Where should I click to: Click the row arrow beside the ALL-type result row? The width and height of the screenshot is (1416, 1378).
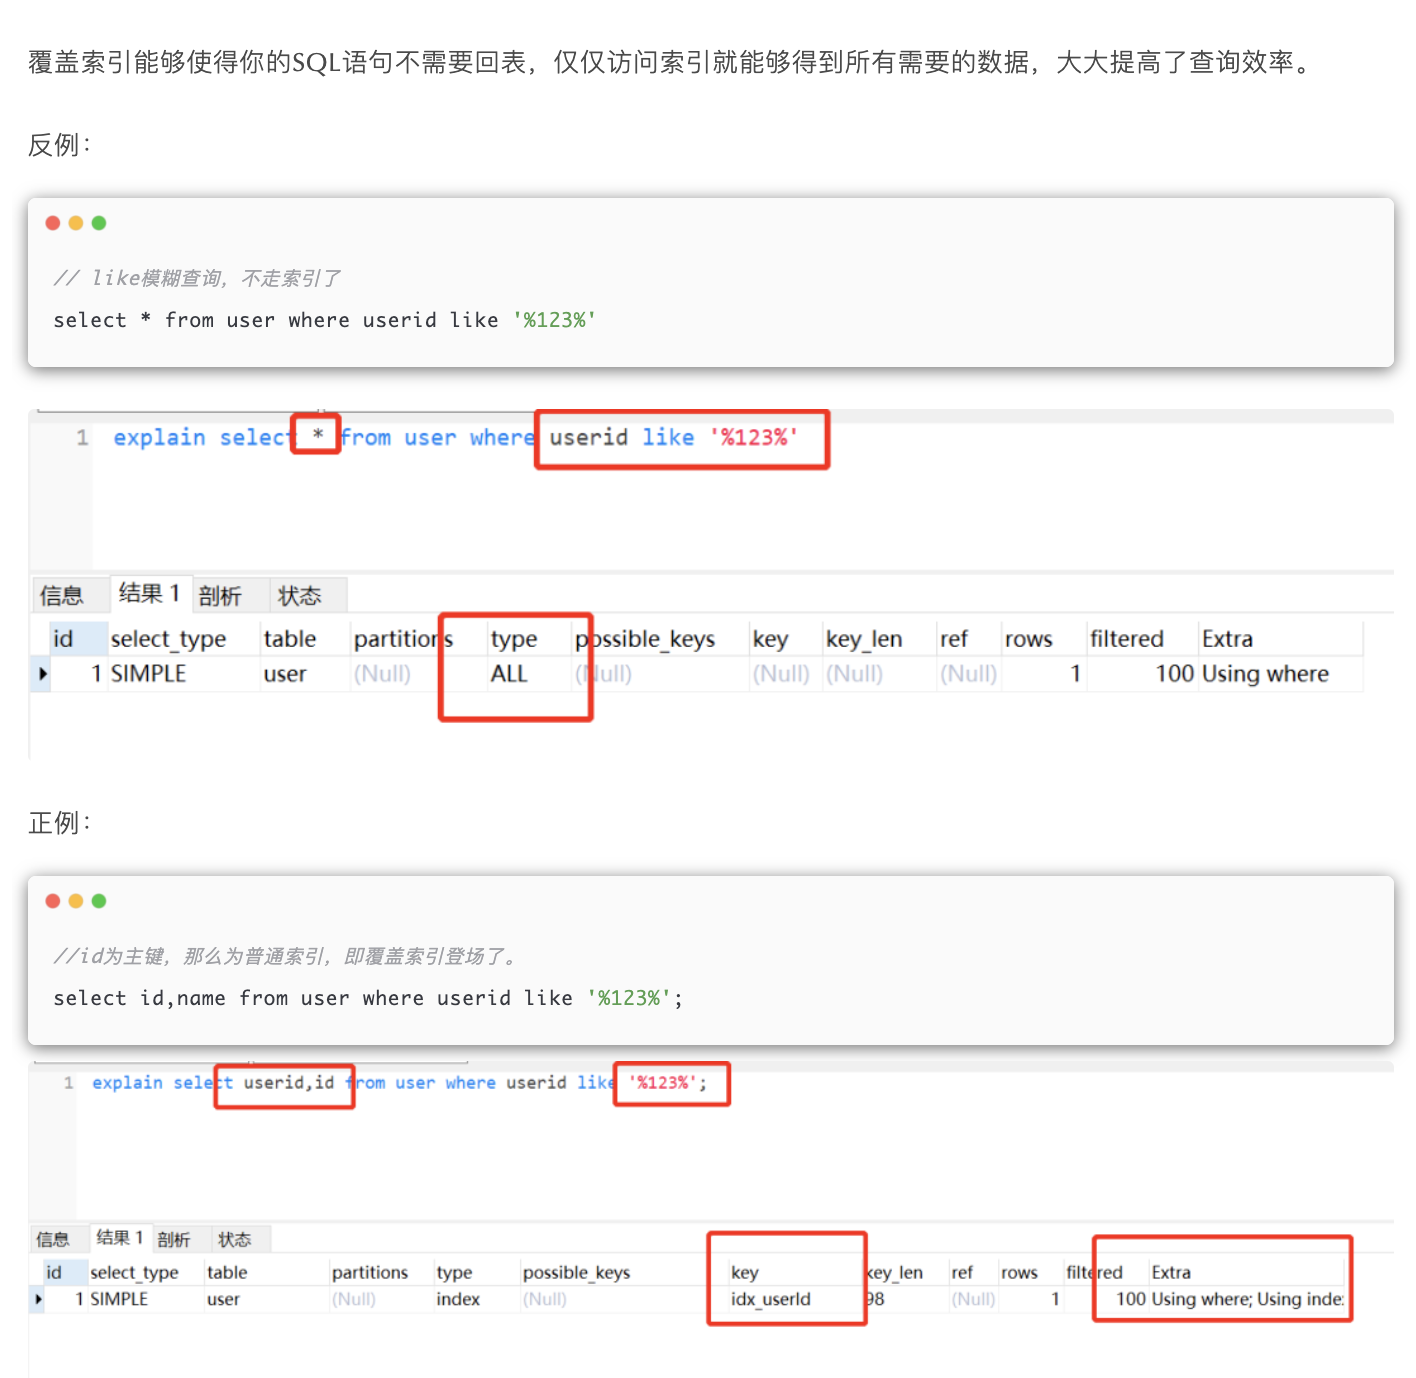pos(42,674)
